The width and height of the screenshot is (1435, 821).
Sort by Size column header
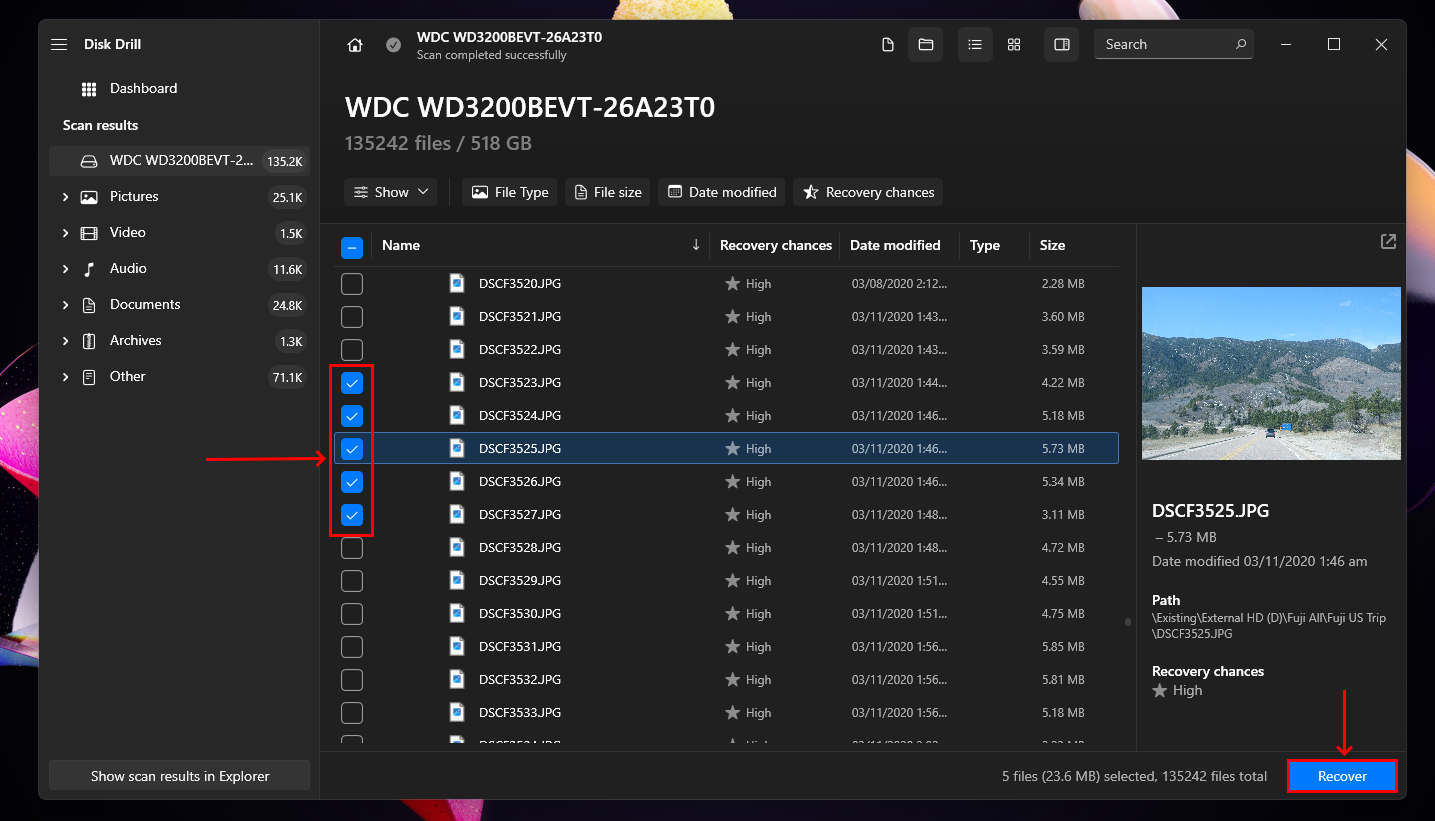(x=1052, y=245)
